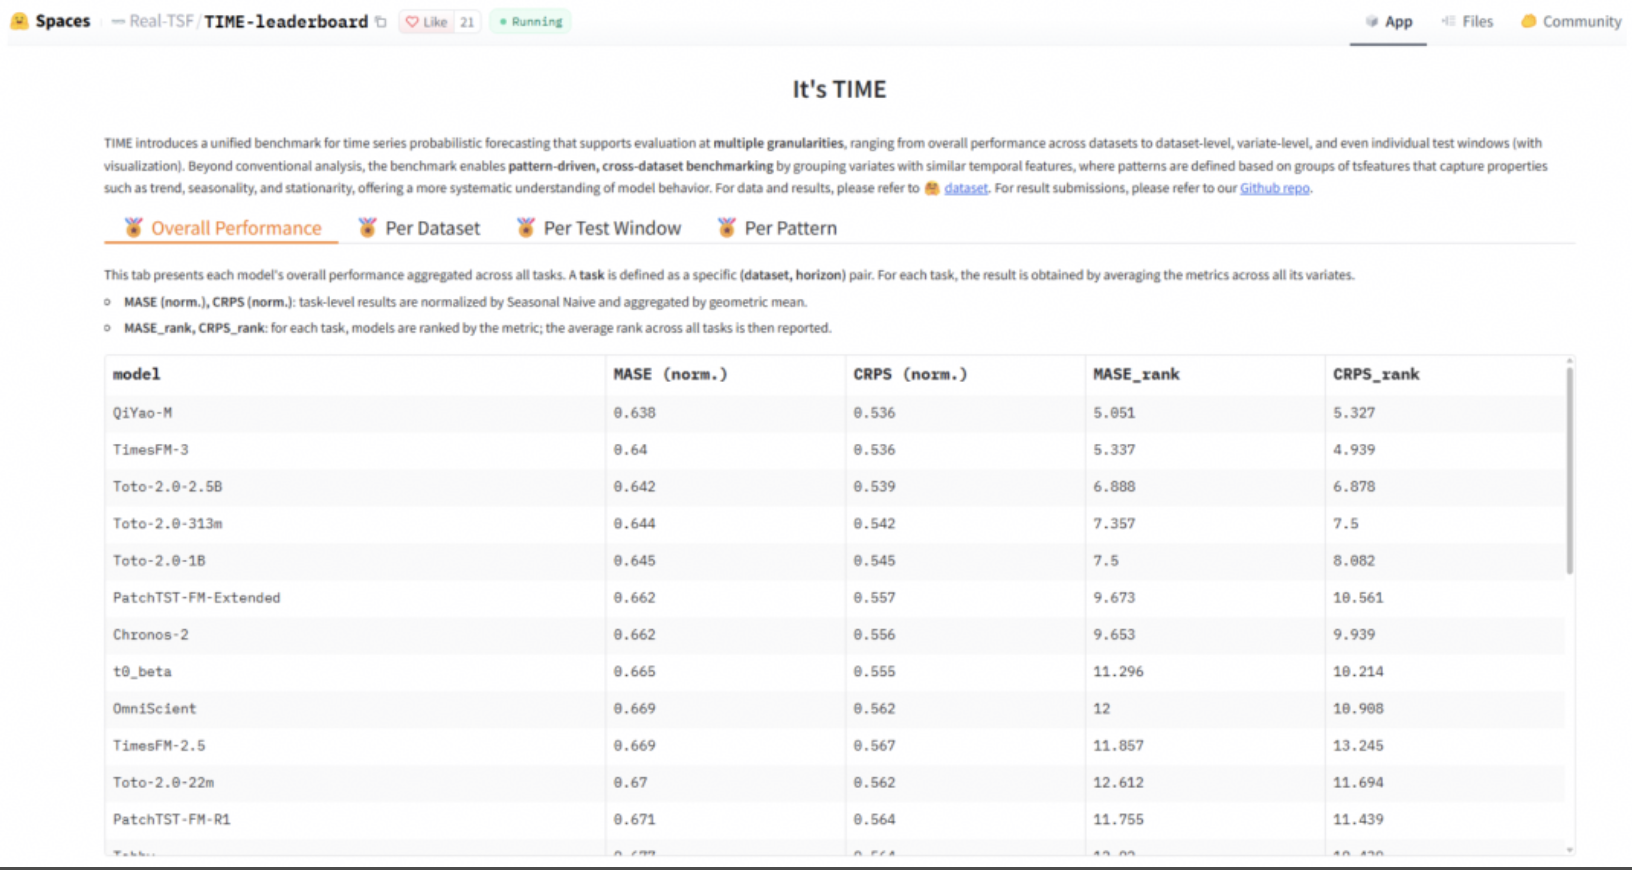Image resolution: width=1632 pixels, height=870 pixels.
Task: Click the like count number 21
Action: click(x=467, y=22)
